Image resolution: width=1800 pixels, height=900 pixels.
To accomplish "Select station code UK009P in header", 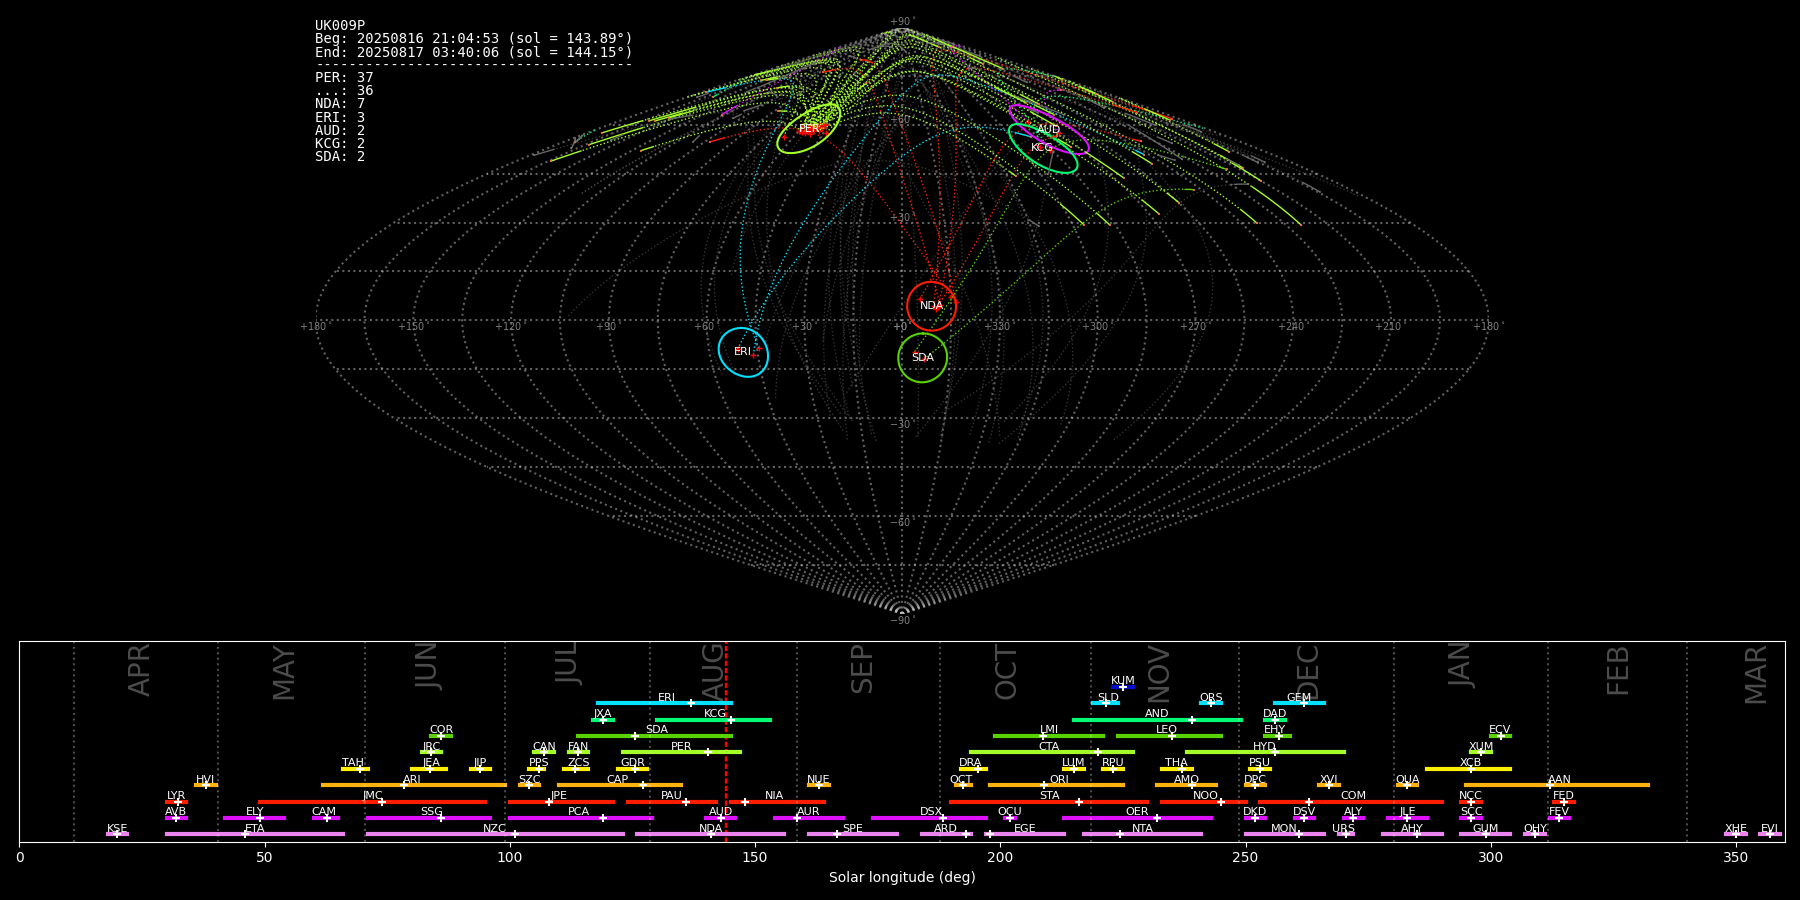I will pyautogui.click(x=340, y=26).
